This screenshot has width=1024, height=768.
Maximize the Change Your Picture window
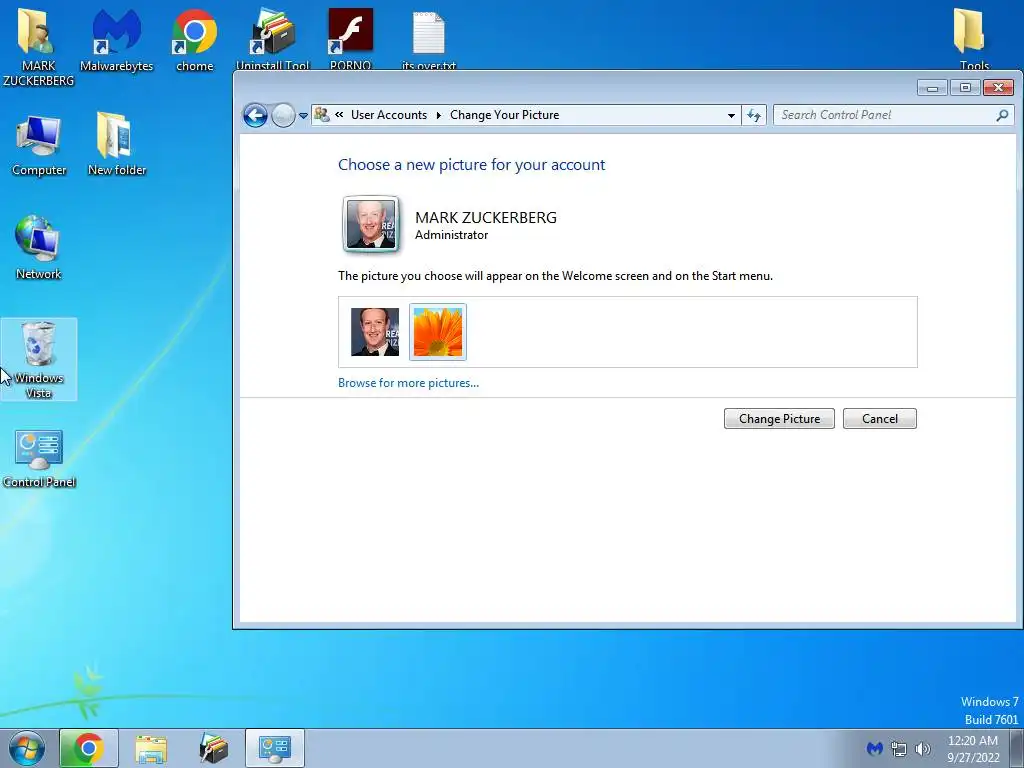[965, 88]
